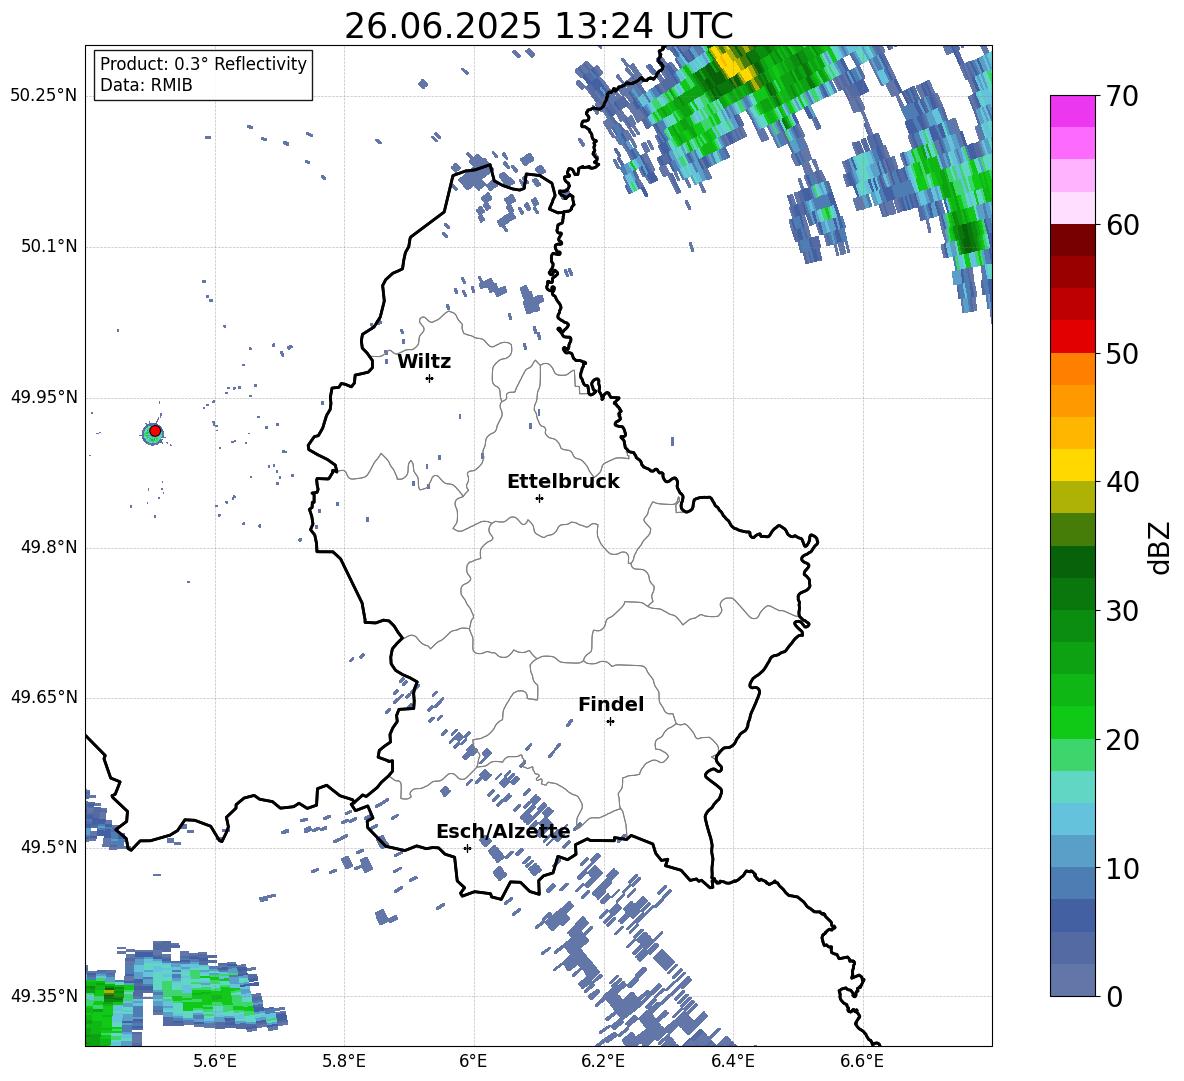Click the magenta top colorbar segment
1184x1081 pixels.
(1072, 112)
